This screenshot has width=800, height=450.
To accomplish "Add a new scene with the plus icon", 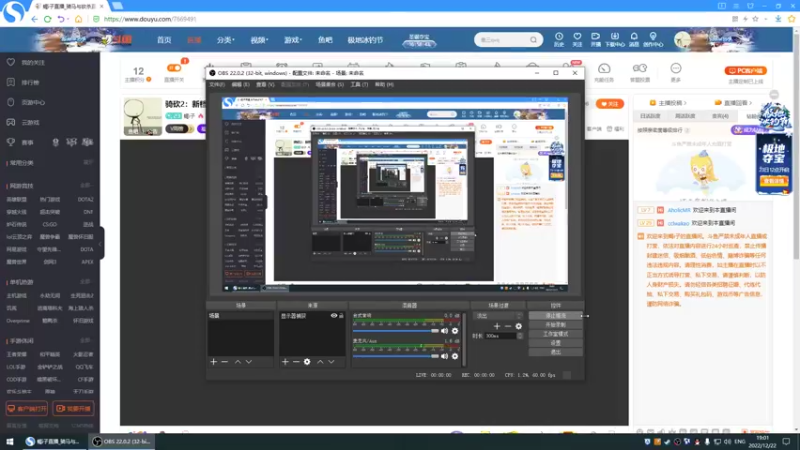I will 213,362.
